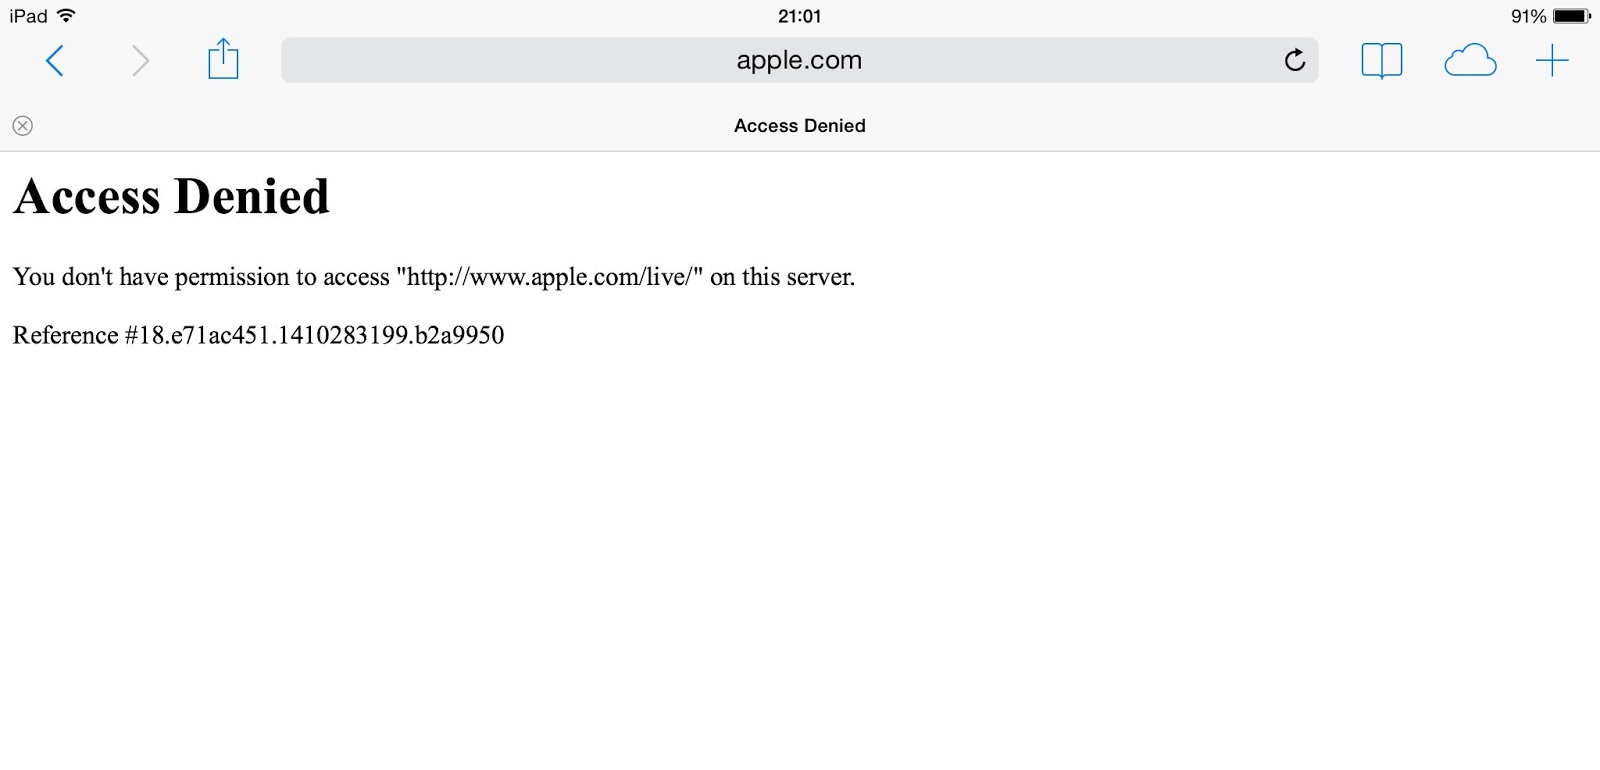Click the "You don't have permission" message
This screenshot has width=1600, height=770.
434,277
